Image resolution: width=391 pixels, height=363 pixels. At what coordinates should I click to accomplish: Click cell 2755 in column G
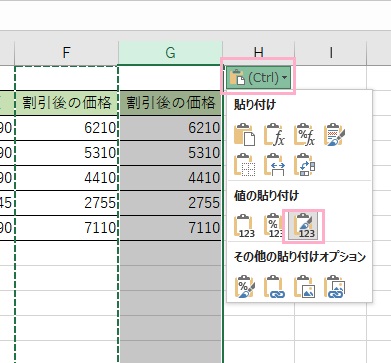coord(170,203)
